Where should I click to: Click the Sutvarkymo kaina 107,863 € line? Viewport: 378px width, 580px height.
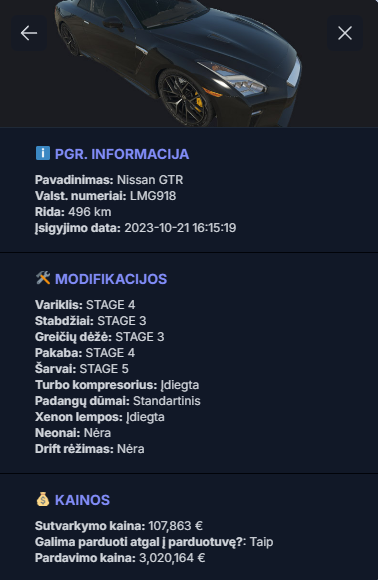coord(119,526)
